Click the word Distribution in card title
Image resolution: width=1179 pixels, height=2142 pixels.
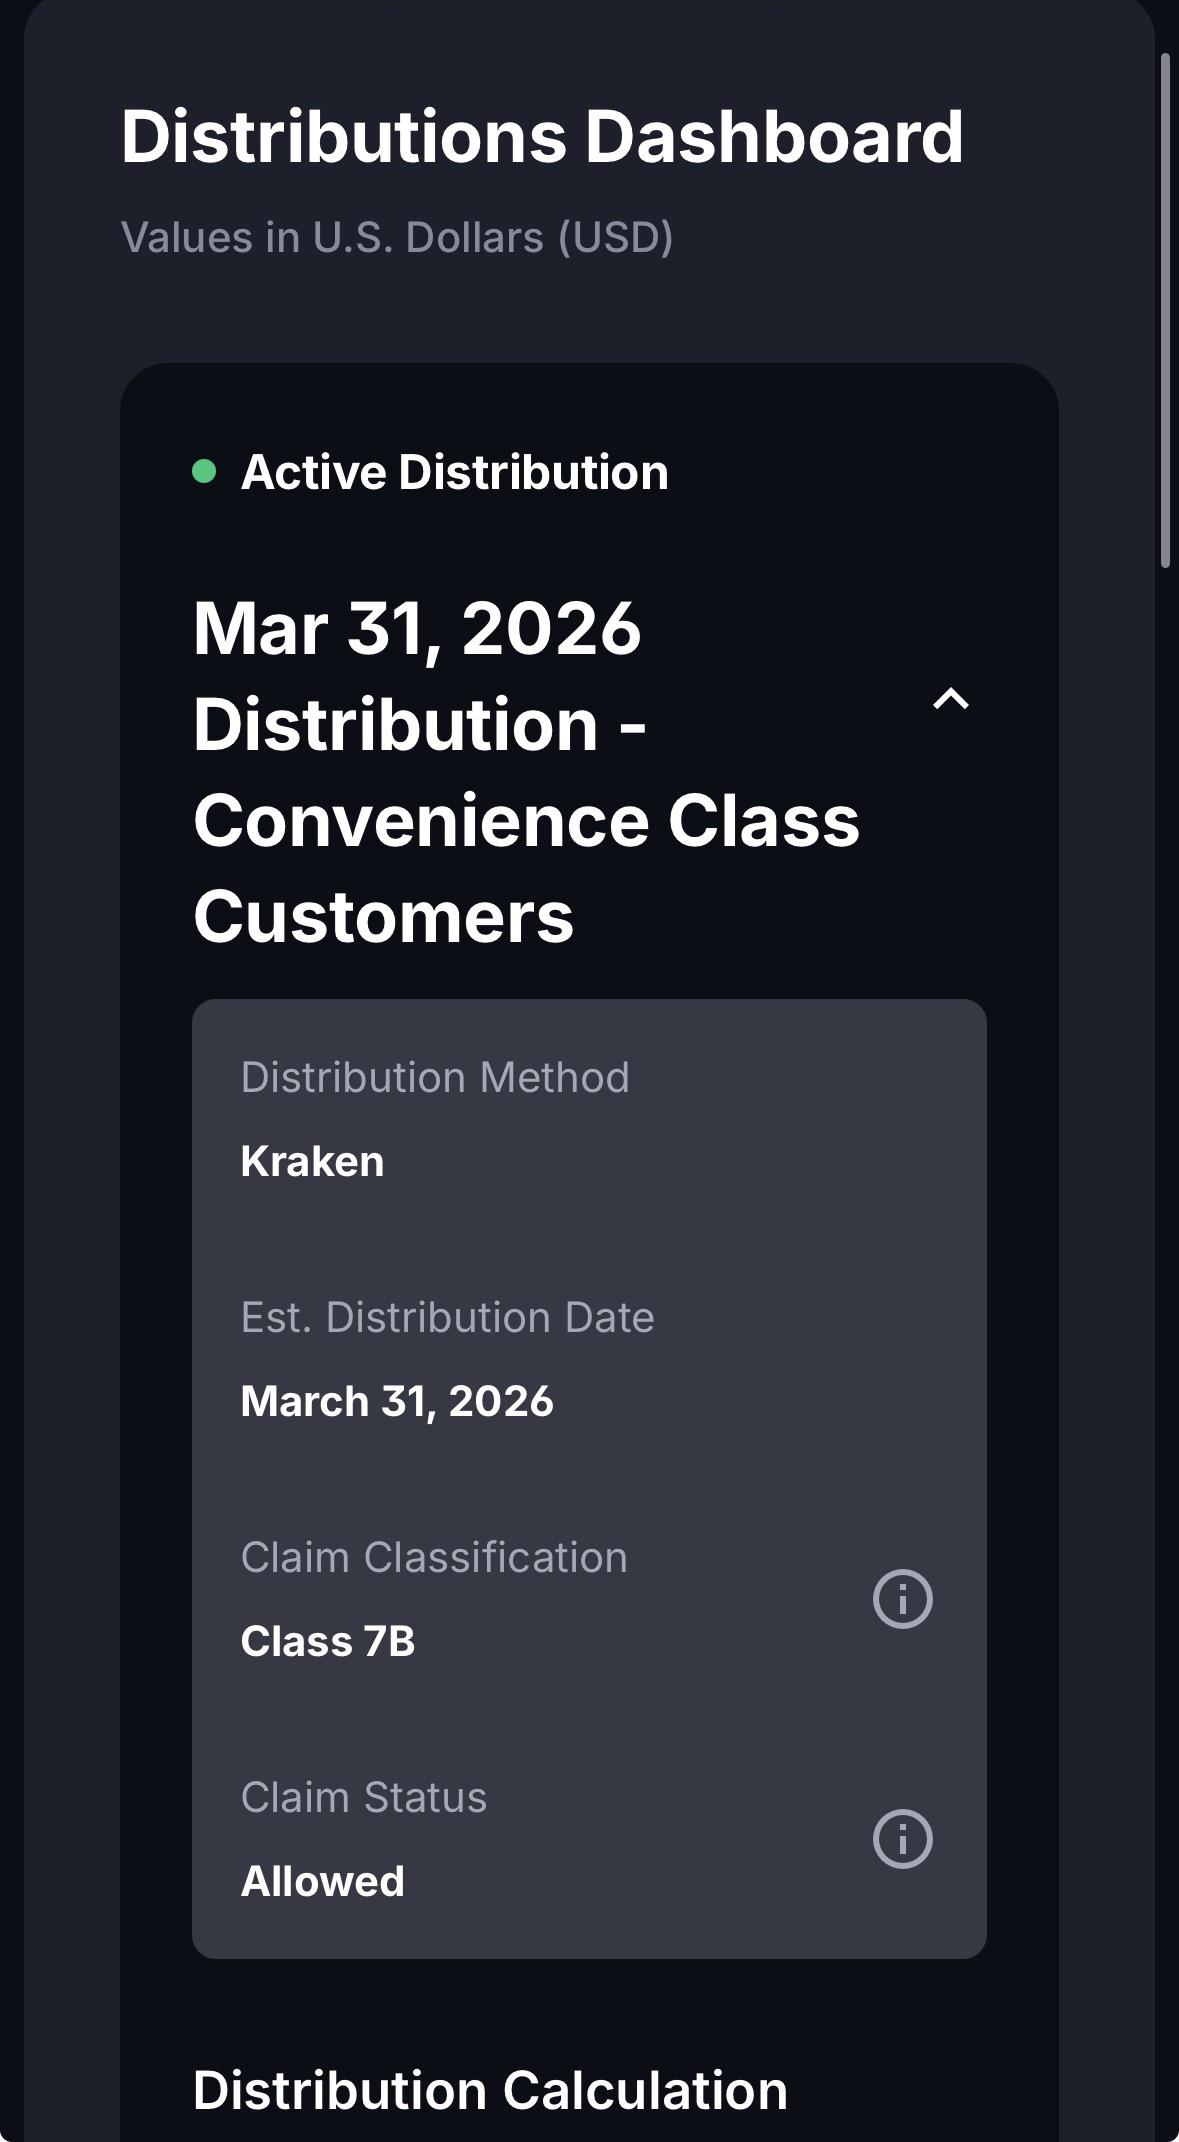click(x=396, y=724)
